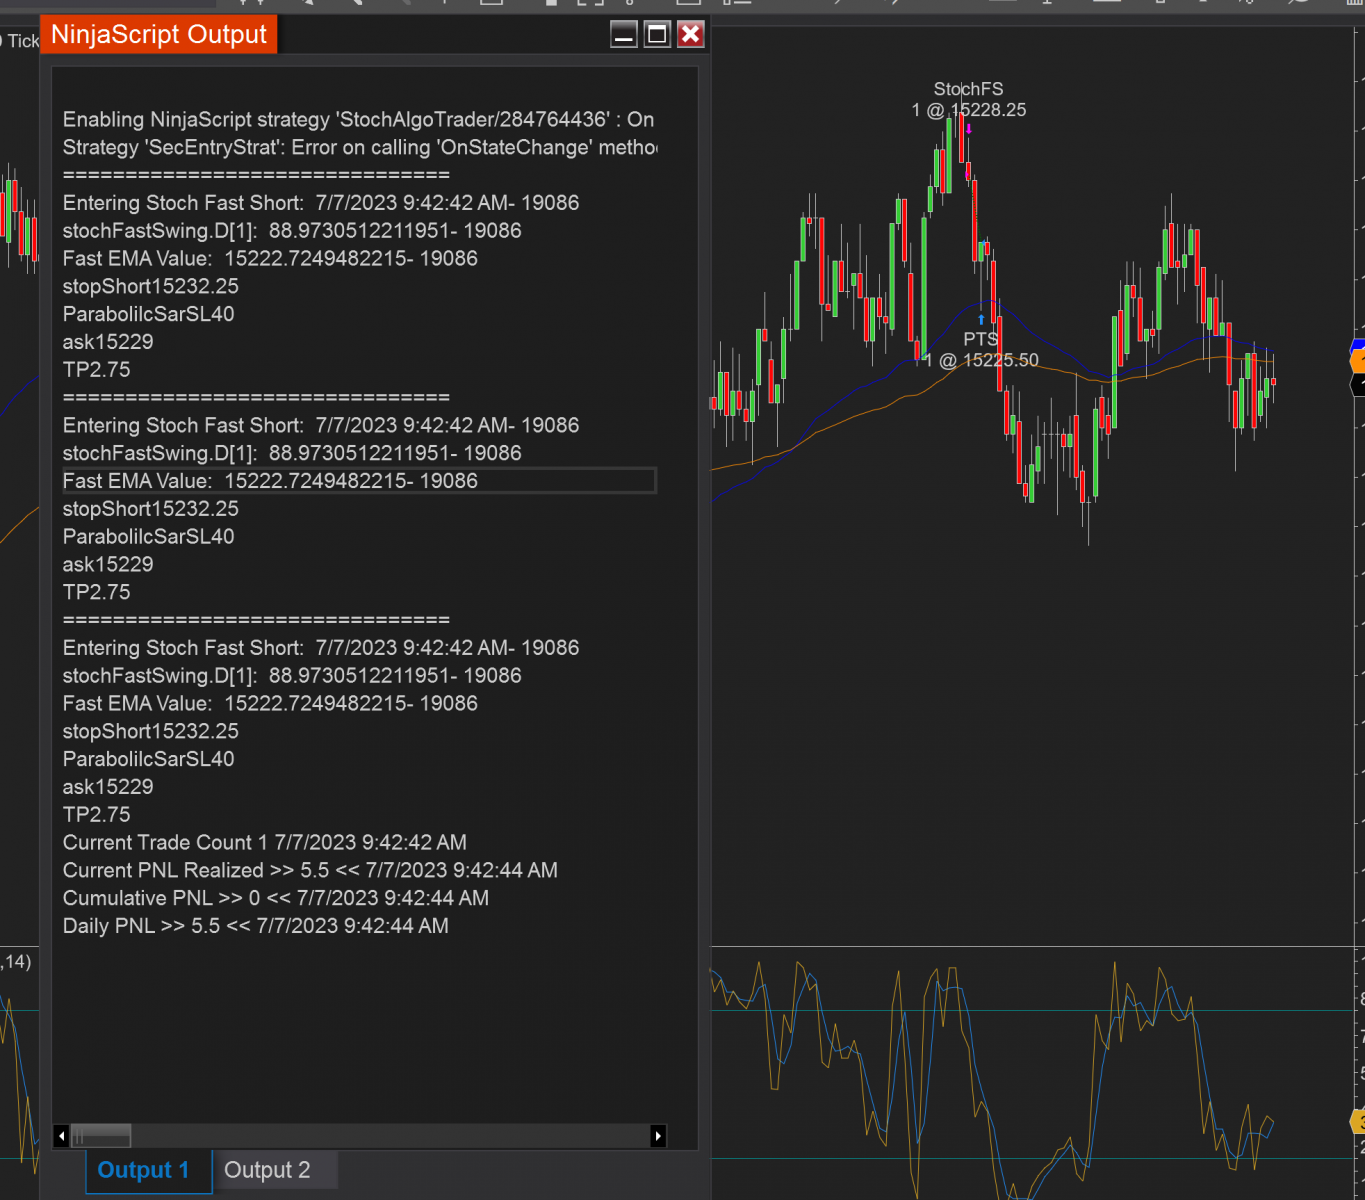Screen dimensions: 1365x1200
Task: Click the '1 @ 15225.50' execution label
Action: point(982,360)
